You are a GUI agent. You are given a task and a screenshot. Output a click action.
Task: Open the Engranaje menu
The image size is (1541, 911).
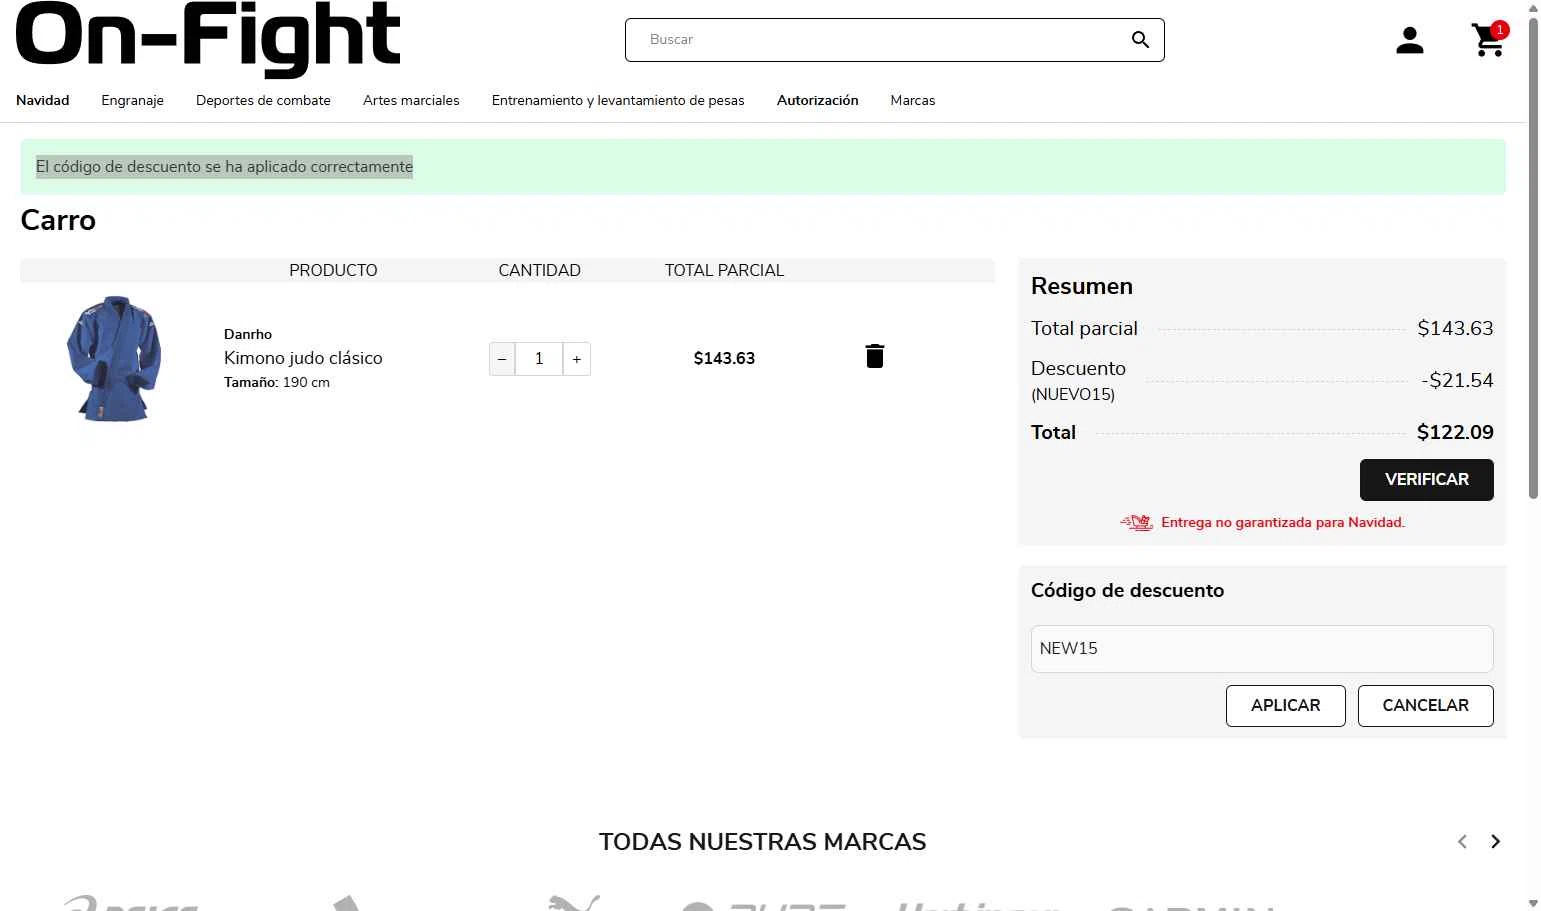(x=132, y=100)
